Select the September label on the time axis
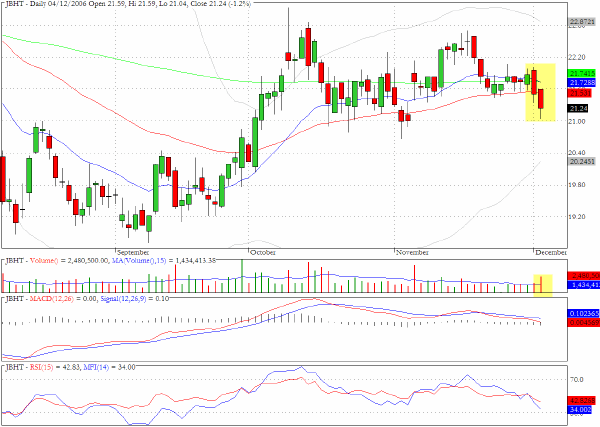600x427 pixels. point(133,253)
